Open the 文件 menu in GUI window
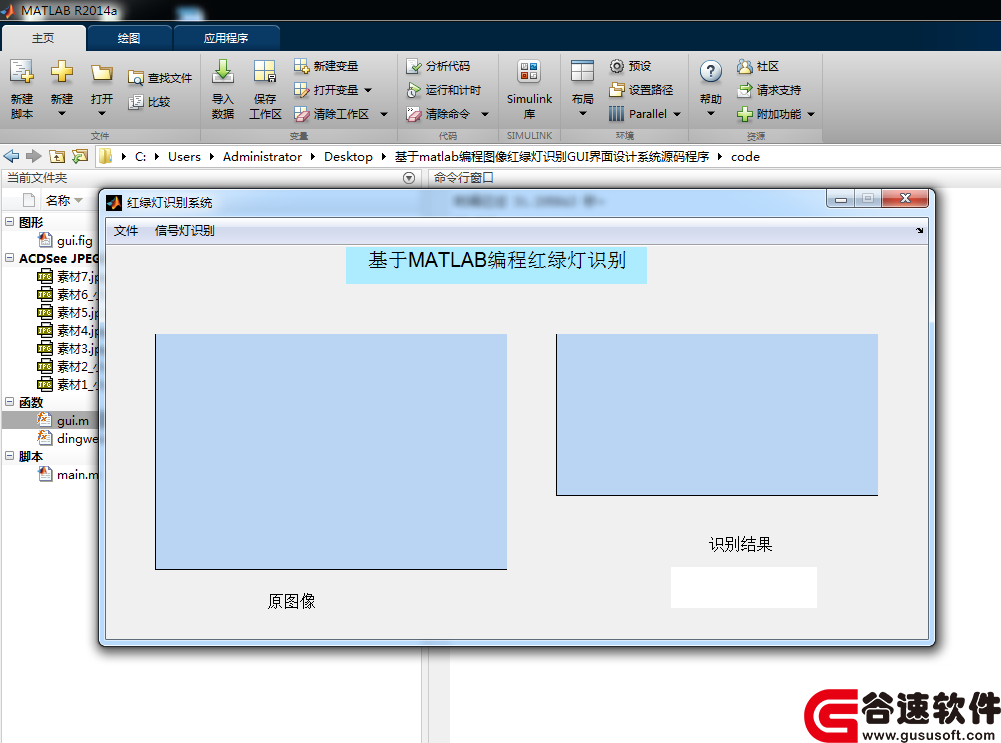Screen dimensions: 1001x743 [126, 230]
